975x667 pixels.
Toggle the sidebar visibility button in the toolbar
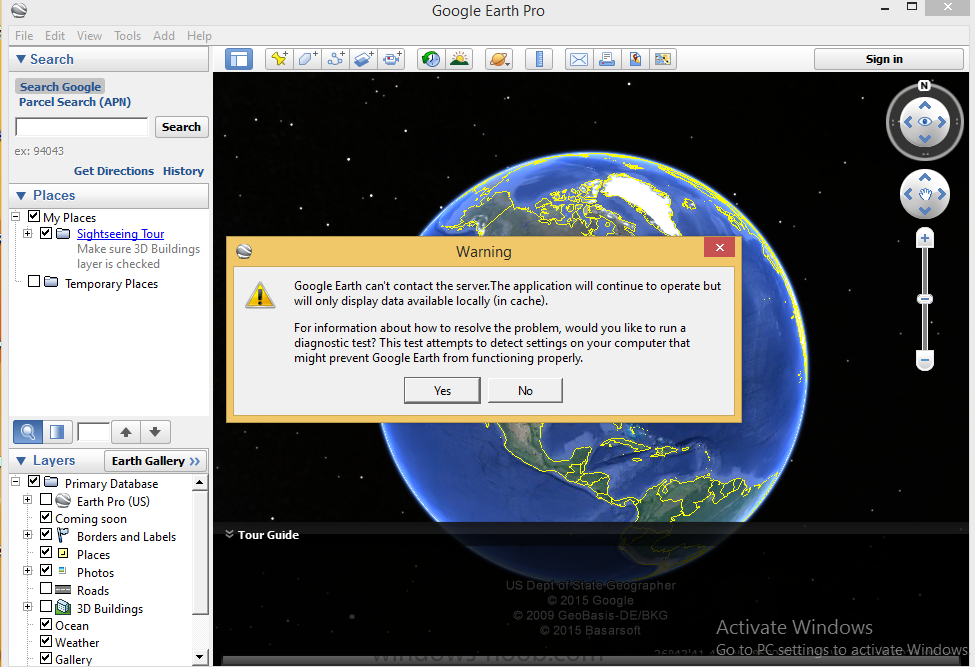pyautogui.click(x=239, y=59)
